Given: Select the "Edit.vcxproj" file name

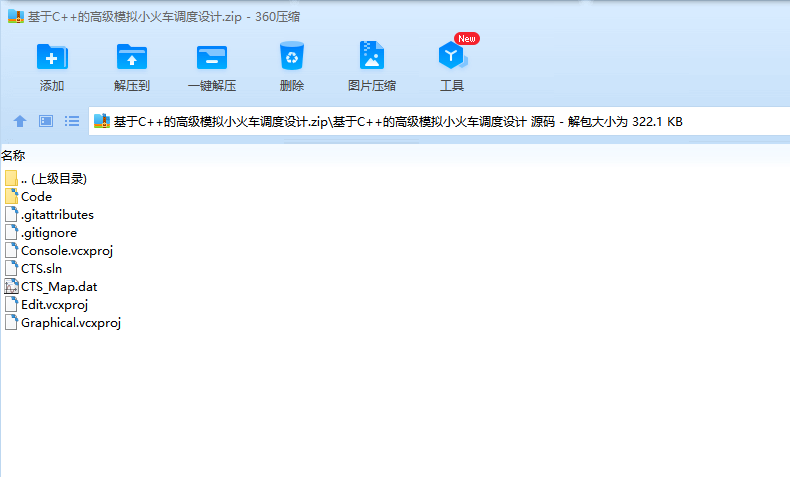Looking at the screenshot, I should pos(54,305).
